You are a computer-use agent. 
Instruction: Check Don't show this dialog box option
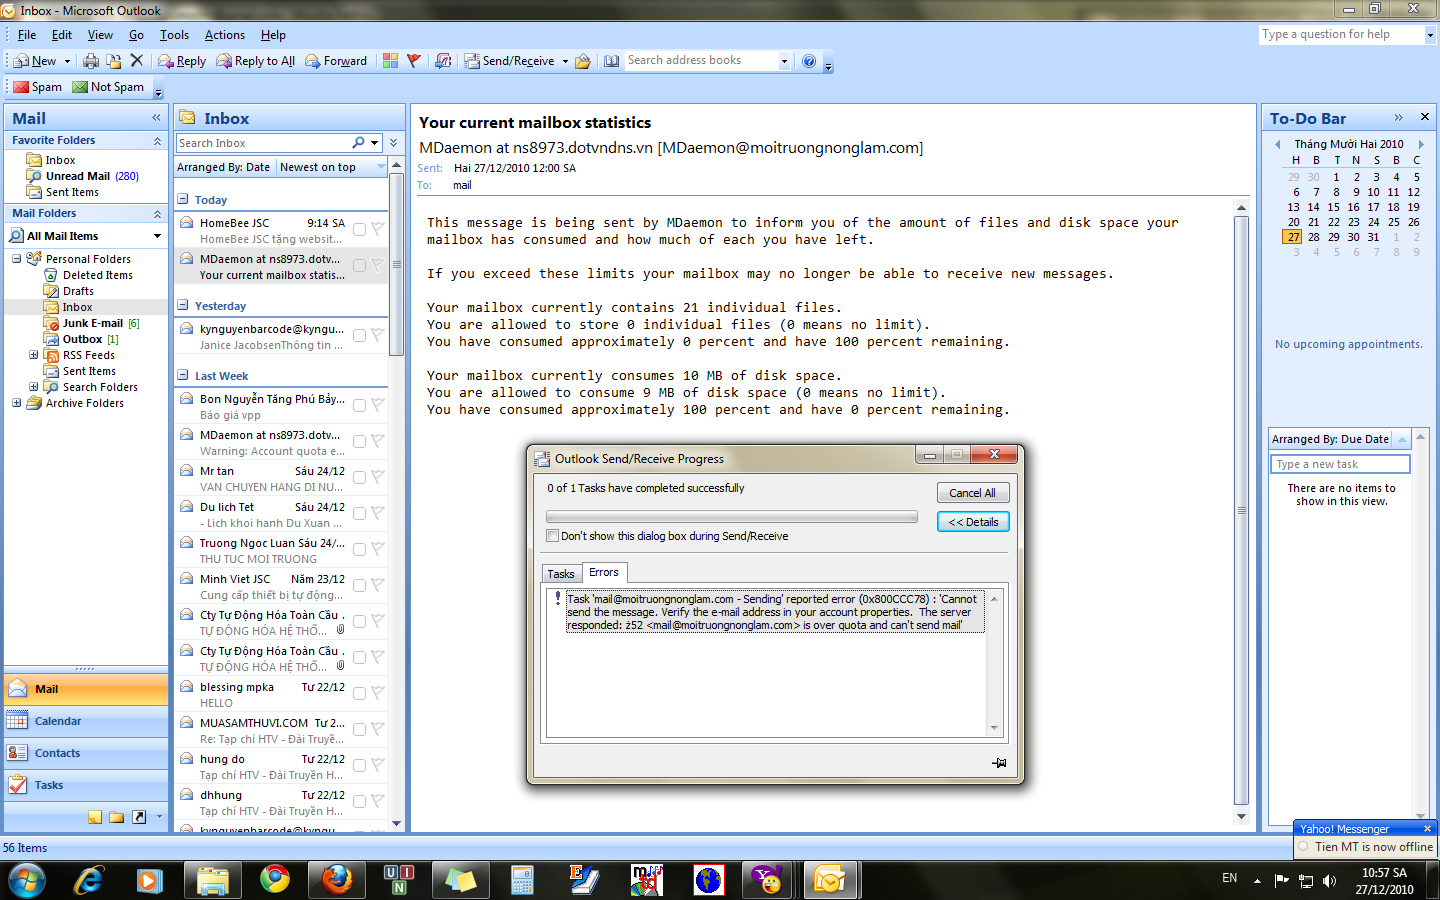(552, 536)
